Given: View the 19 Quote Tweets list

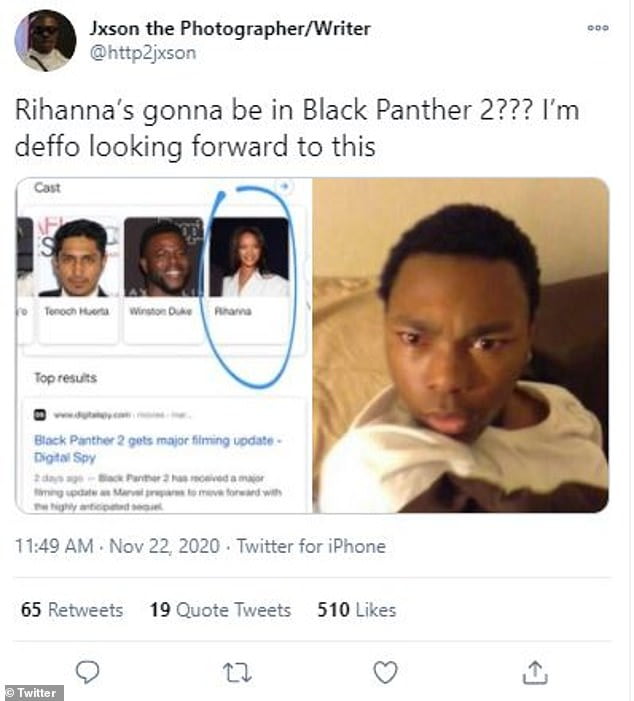Looking at the screenshot, I should click(220, 609).
